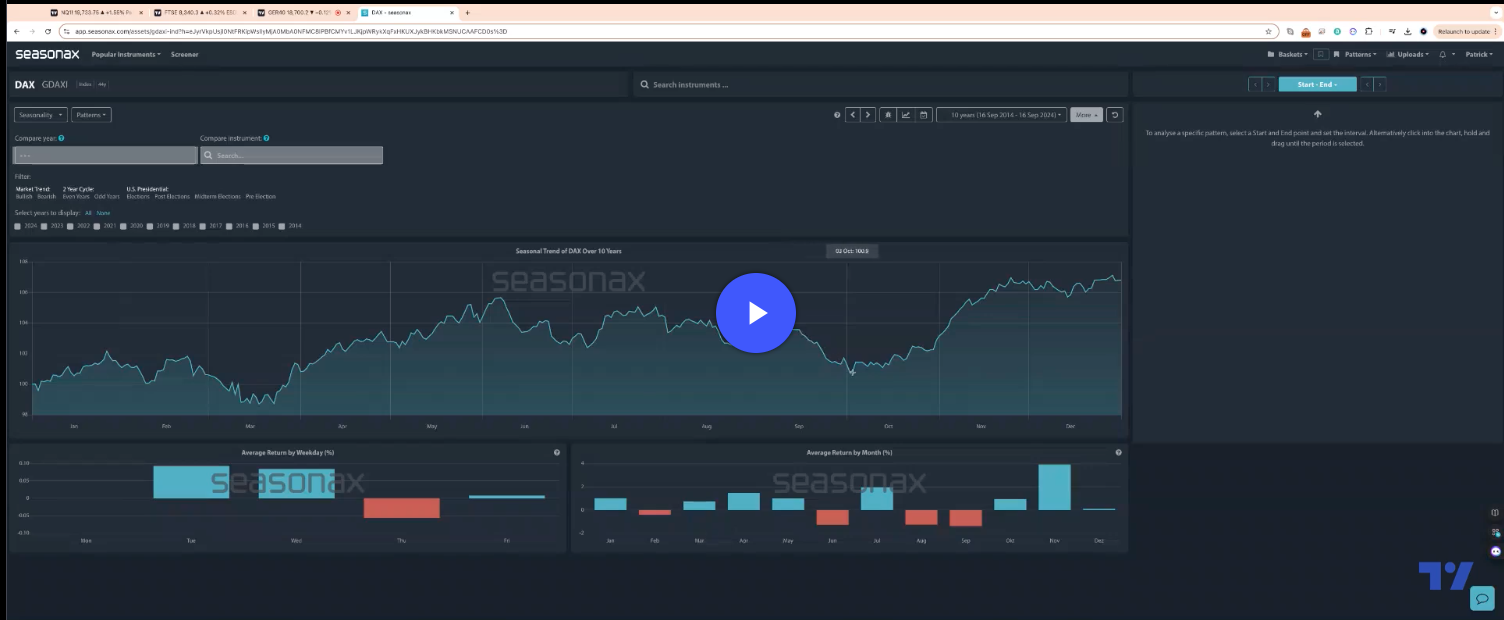Toggle the 2017 year checkbox
The image size is (1504, 620).
pyautogui.click(x=203, y=226)
